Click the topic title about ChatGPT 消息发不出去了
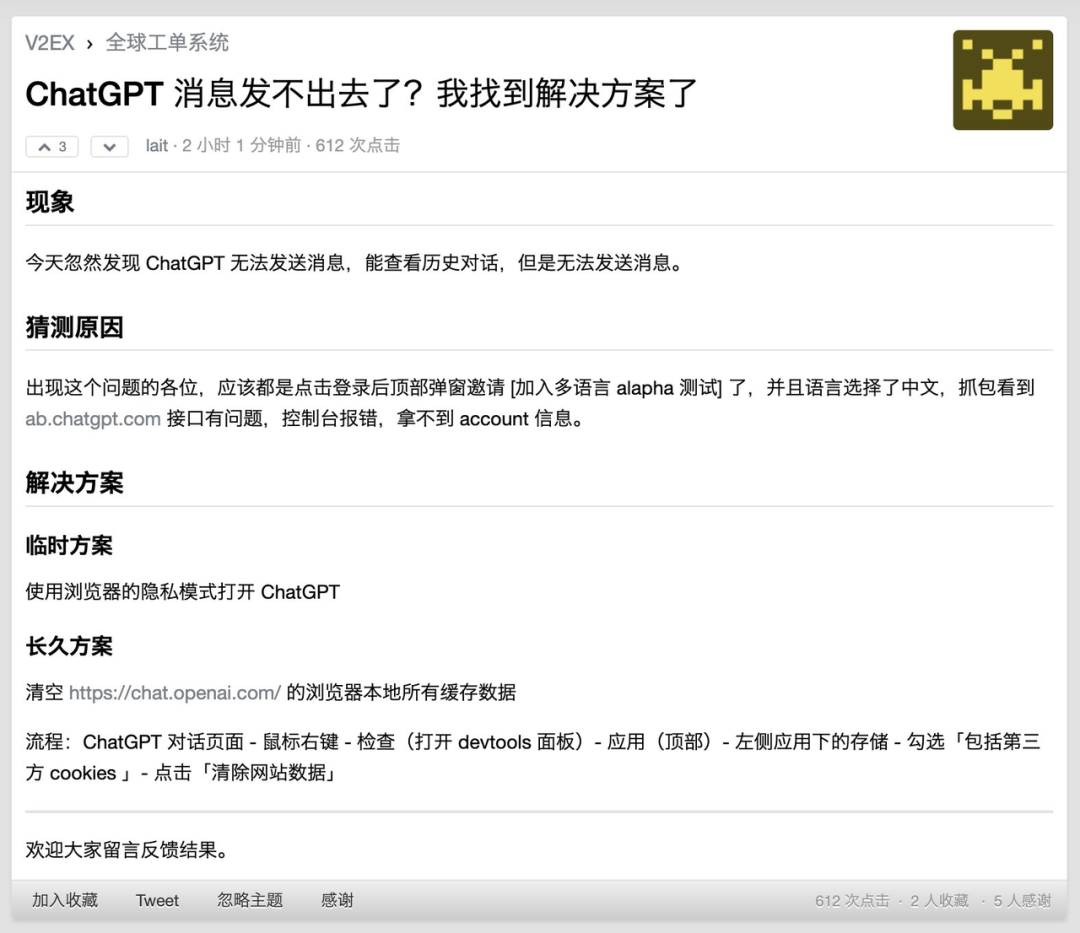The width and height of the screenshot is (1080, 933). coord(362,94)
